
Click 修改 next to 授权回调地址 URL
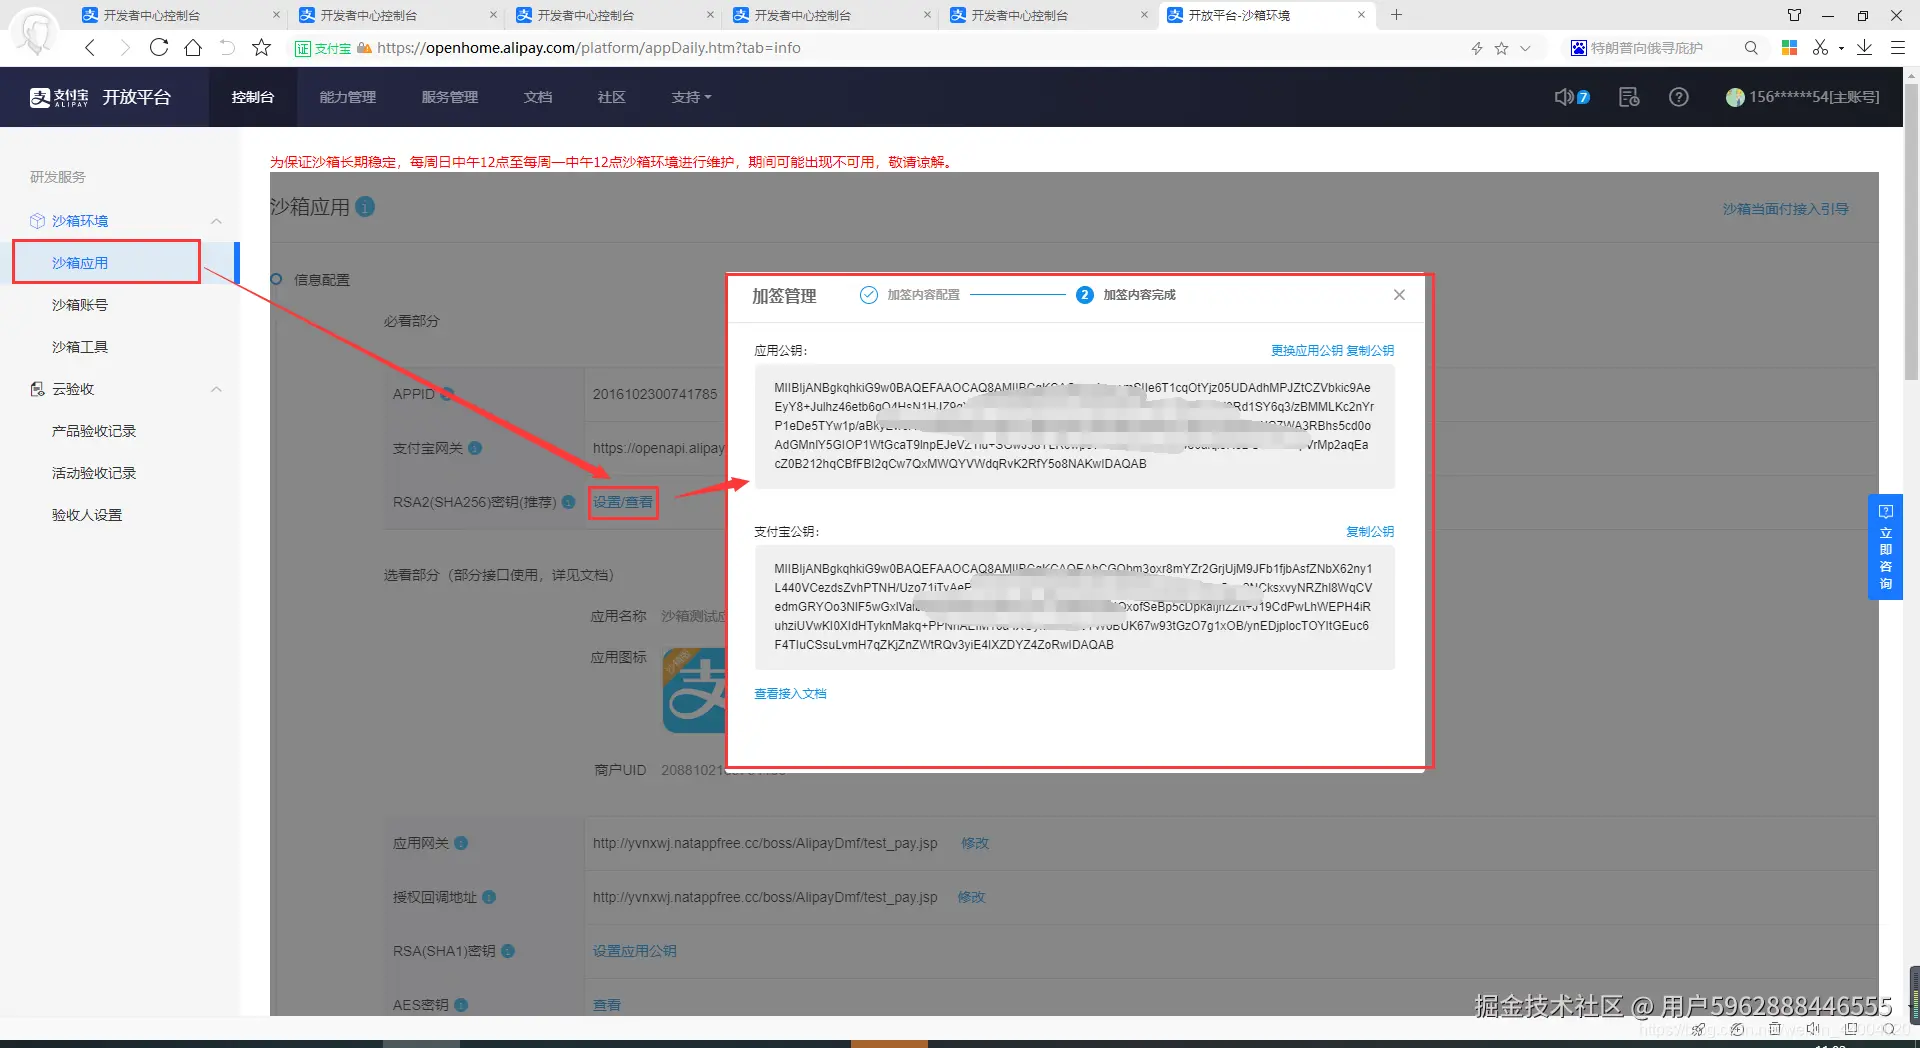click(971, 897)
